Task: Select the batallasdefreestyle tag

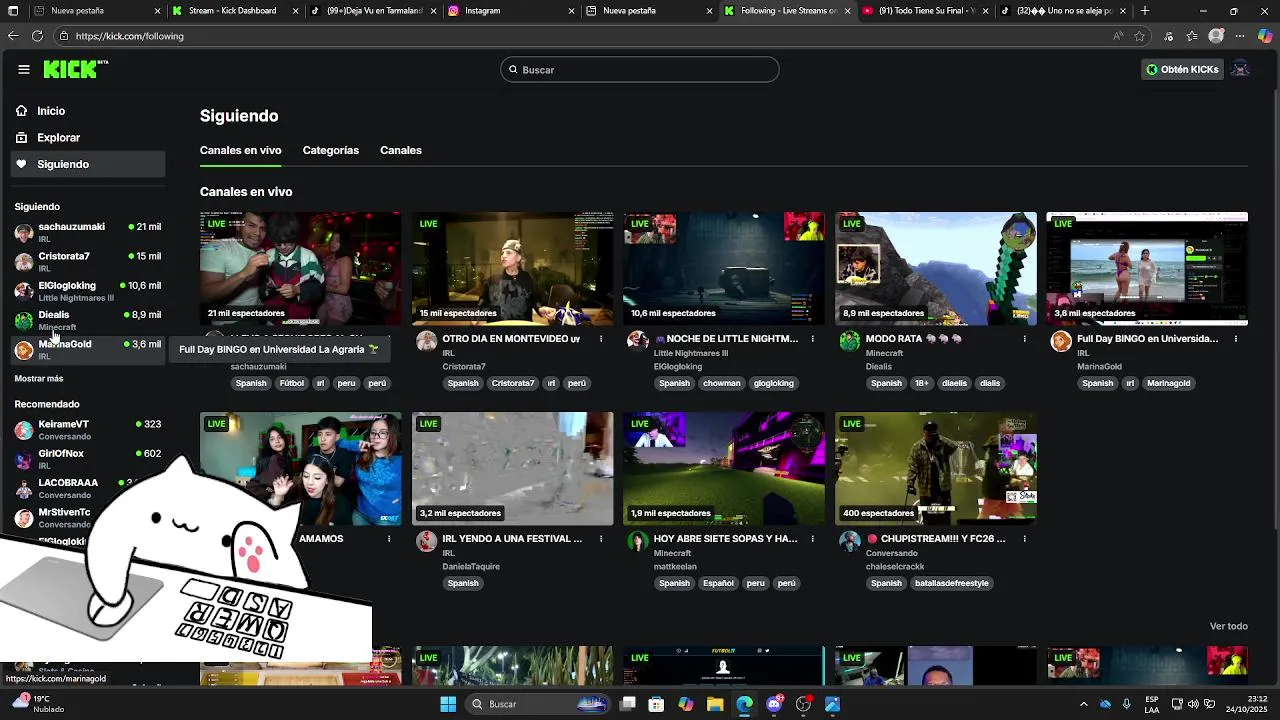Action: pos(951,583)
